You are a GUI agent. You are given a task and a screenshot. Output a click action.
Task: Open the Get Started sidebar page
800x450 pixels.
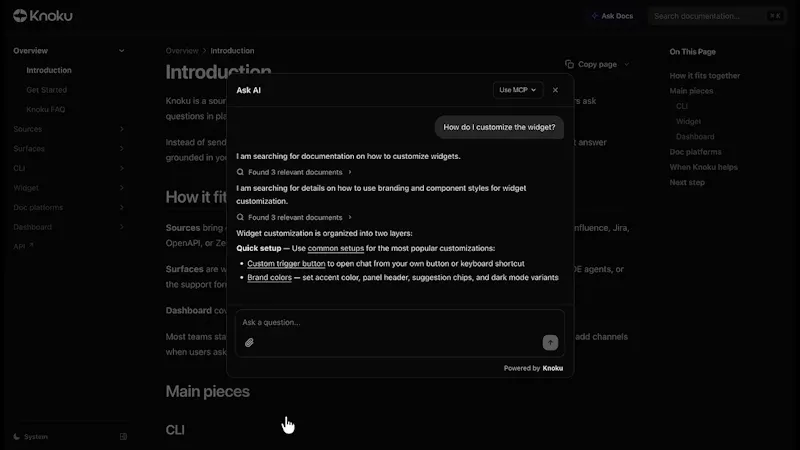click(x=46, y=90)
